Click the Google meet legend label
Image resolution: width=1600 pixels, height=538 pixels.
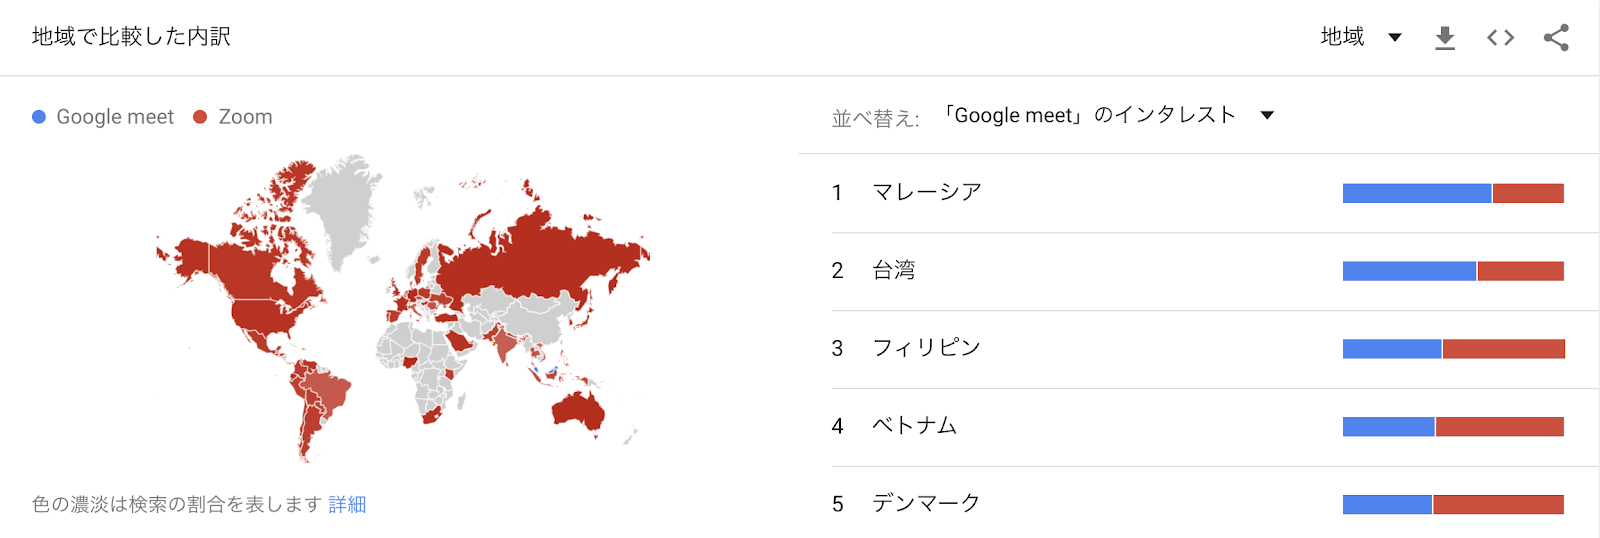pos(115,117)
